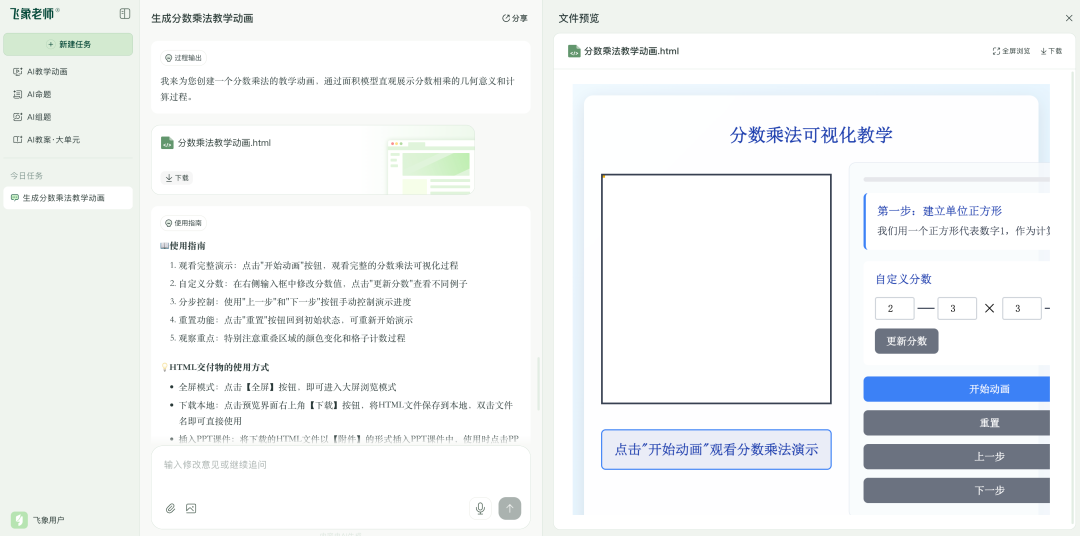The width and height of the screenshot is (1080, 536).
Task: Select AI组题 in sidebar
Action: tap(39, 117)
